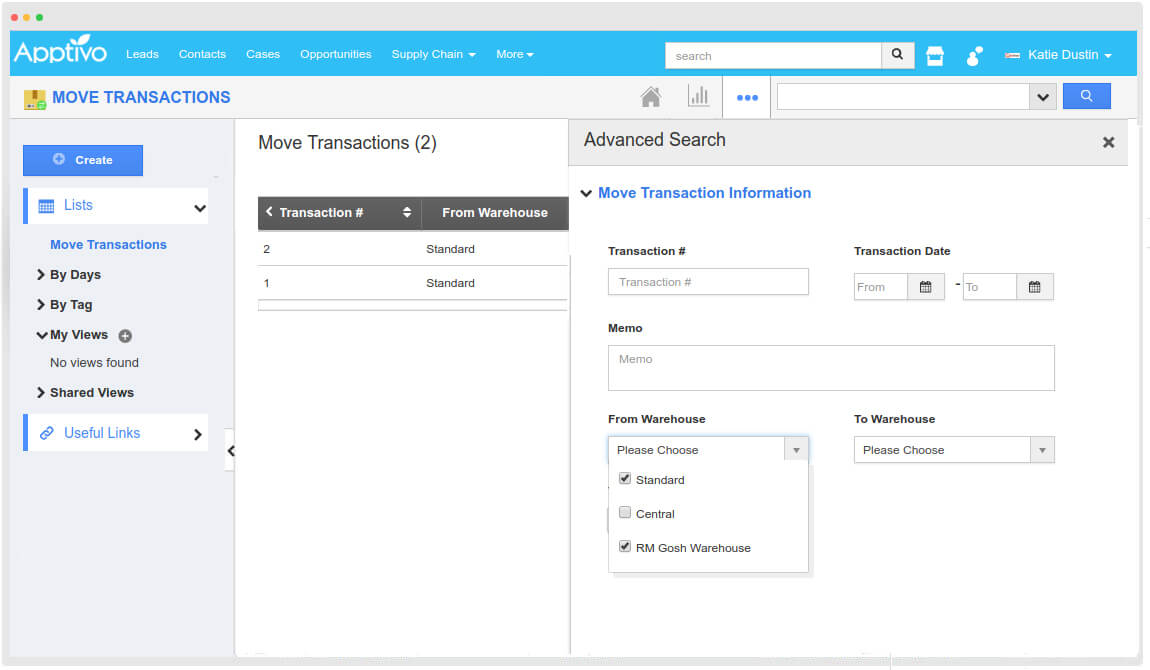Image resolution: width=1150 pixels, height=670 pixels.
Task: Uncheck the RM Gosh Warehouse checkbox
Action: 625,547
